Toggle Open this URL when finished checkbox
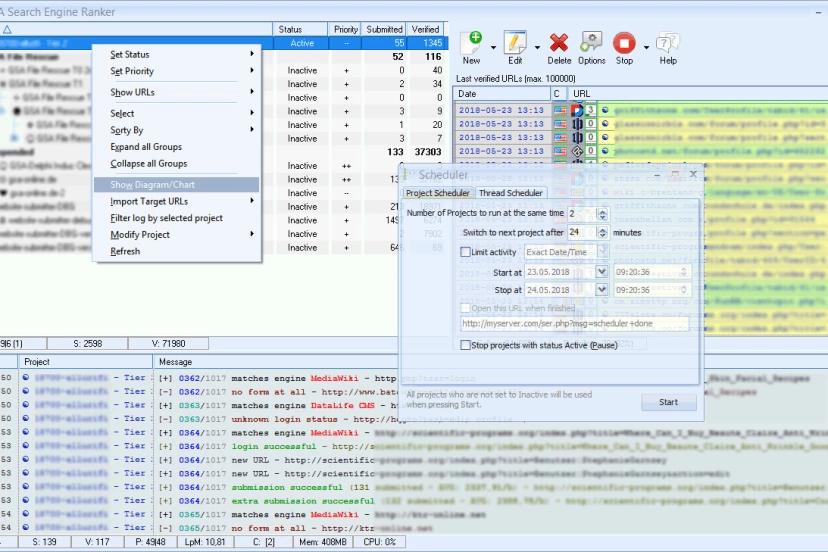Image resolution: width=828 pixels, height=552 pixels. click(x=465, y=308)
